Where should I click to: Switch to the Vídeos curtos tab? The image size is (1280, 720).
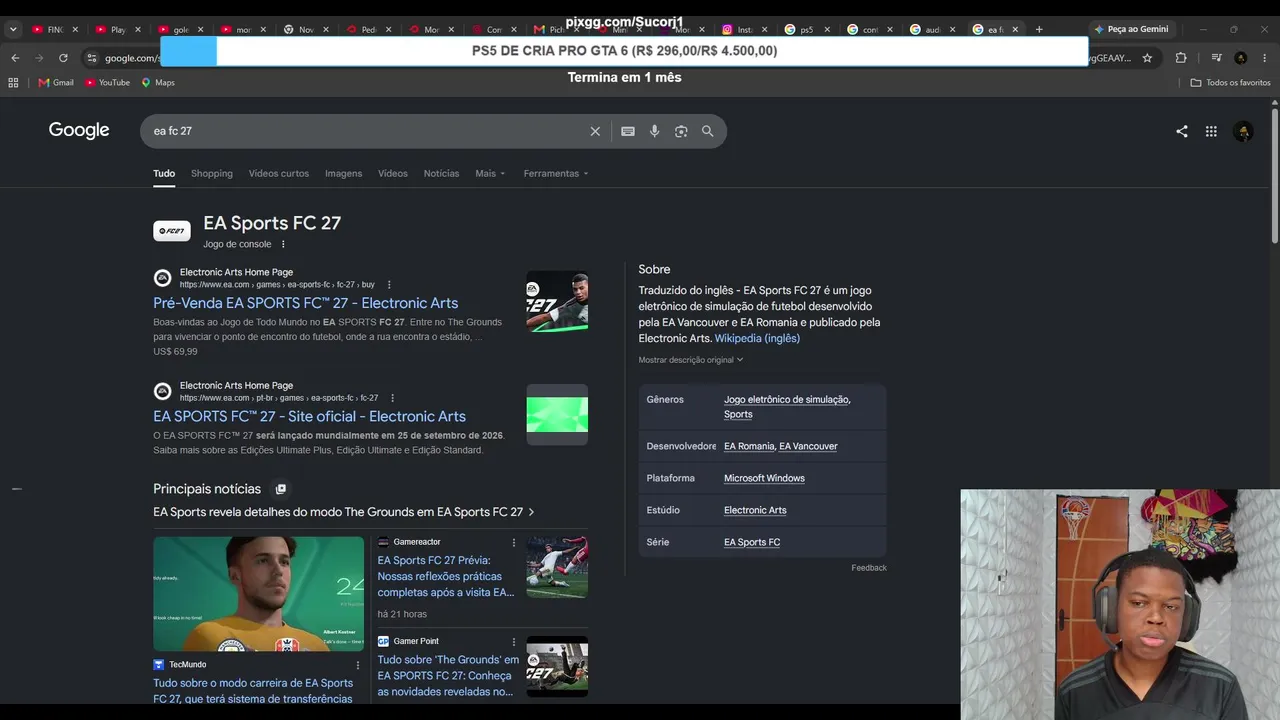279,173
